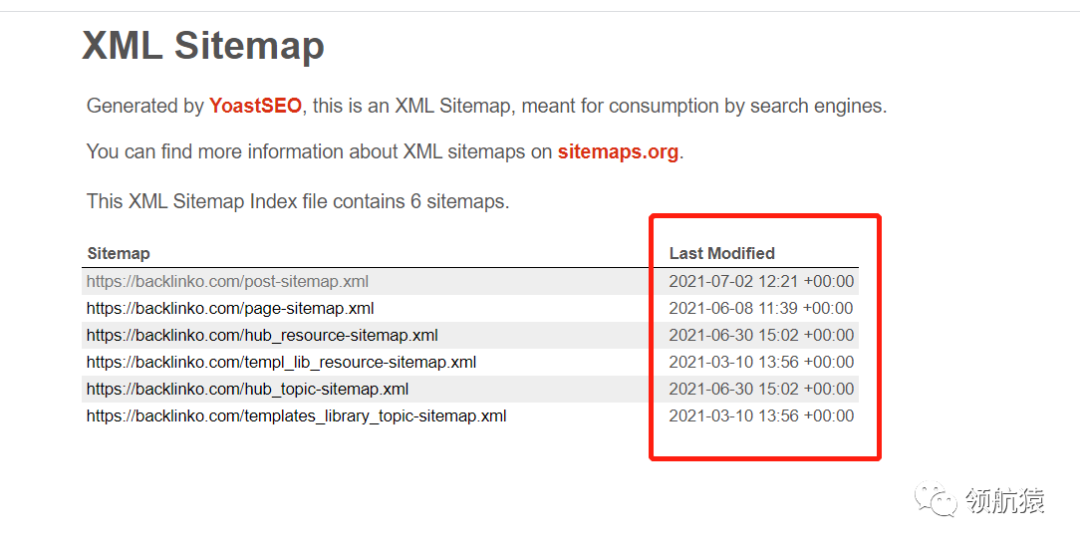Open the templ_lib_resource-sitemap.xml link
This screenshot has height=549, width=1080.
[x=281, y=363]
